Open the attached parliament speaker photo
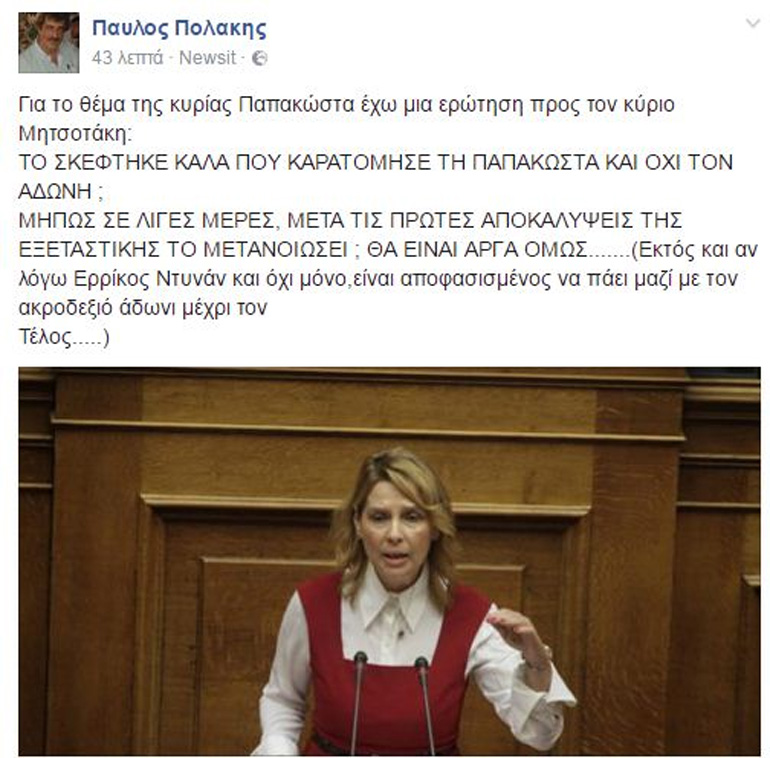Image resolution: width=770 pixels, height=758 pixels. click(389, 561)
